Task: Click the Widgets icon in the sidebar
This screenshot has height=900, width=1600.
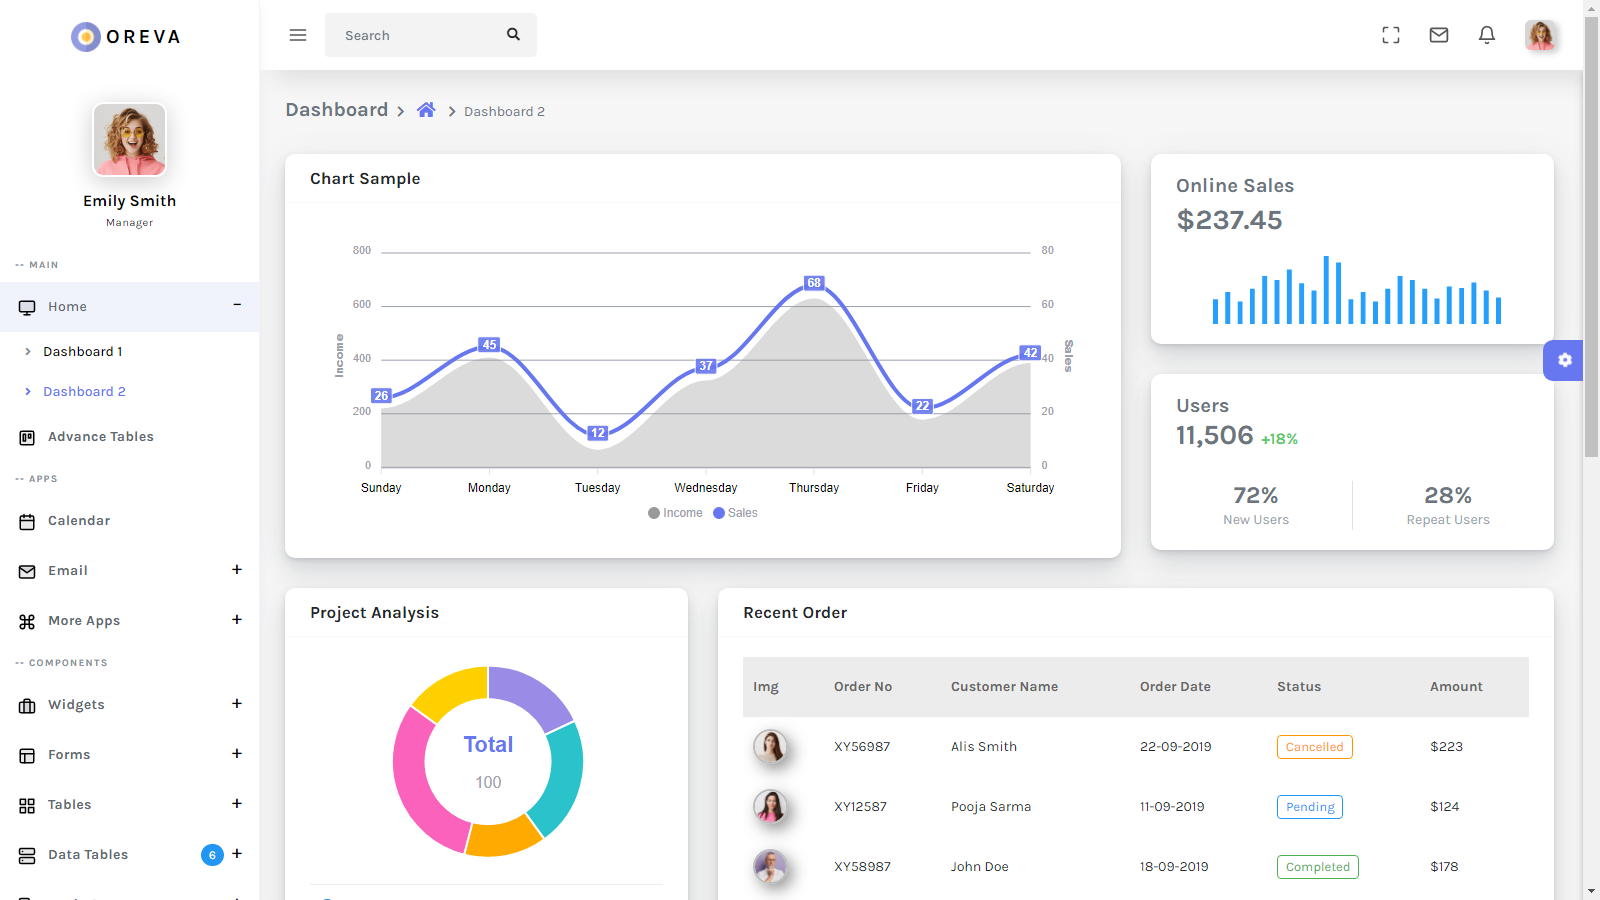Action: (x=27, y=704)
